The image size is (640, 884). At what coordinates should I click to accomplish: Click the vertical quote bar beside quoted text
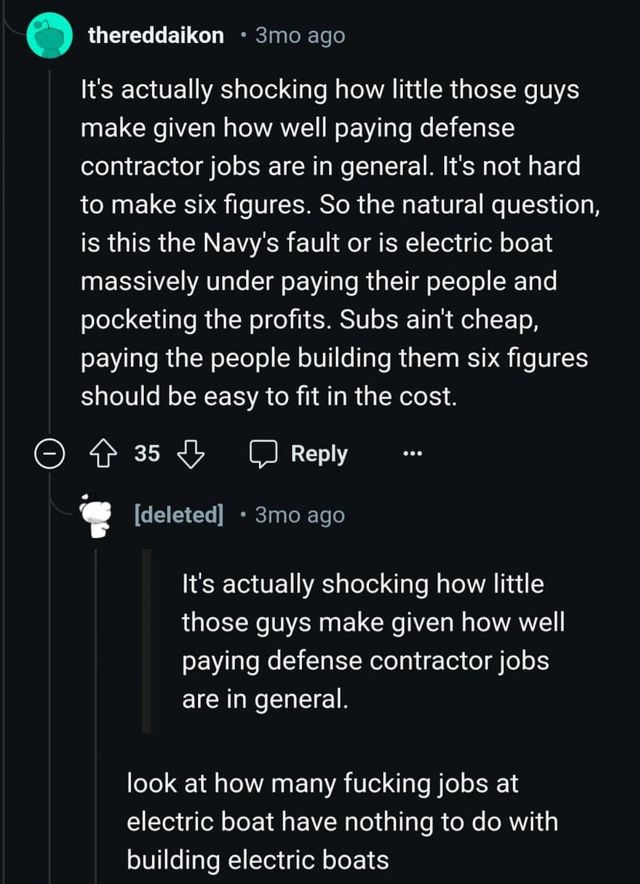(x=146, y=641)
